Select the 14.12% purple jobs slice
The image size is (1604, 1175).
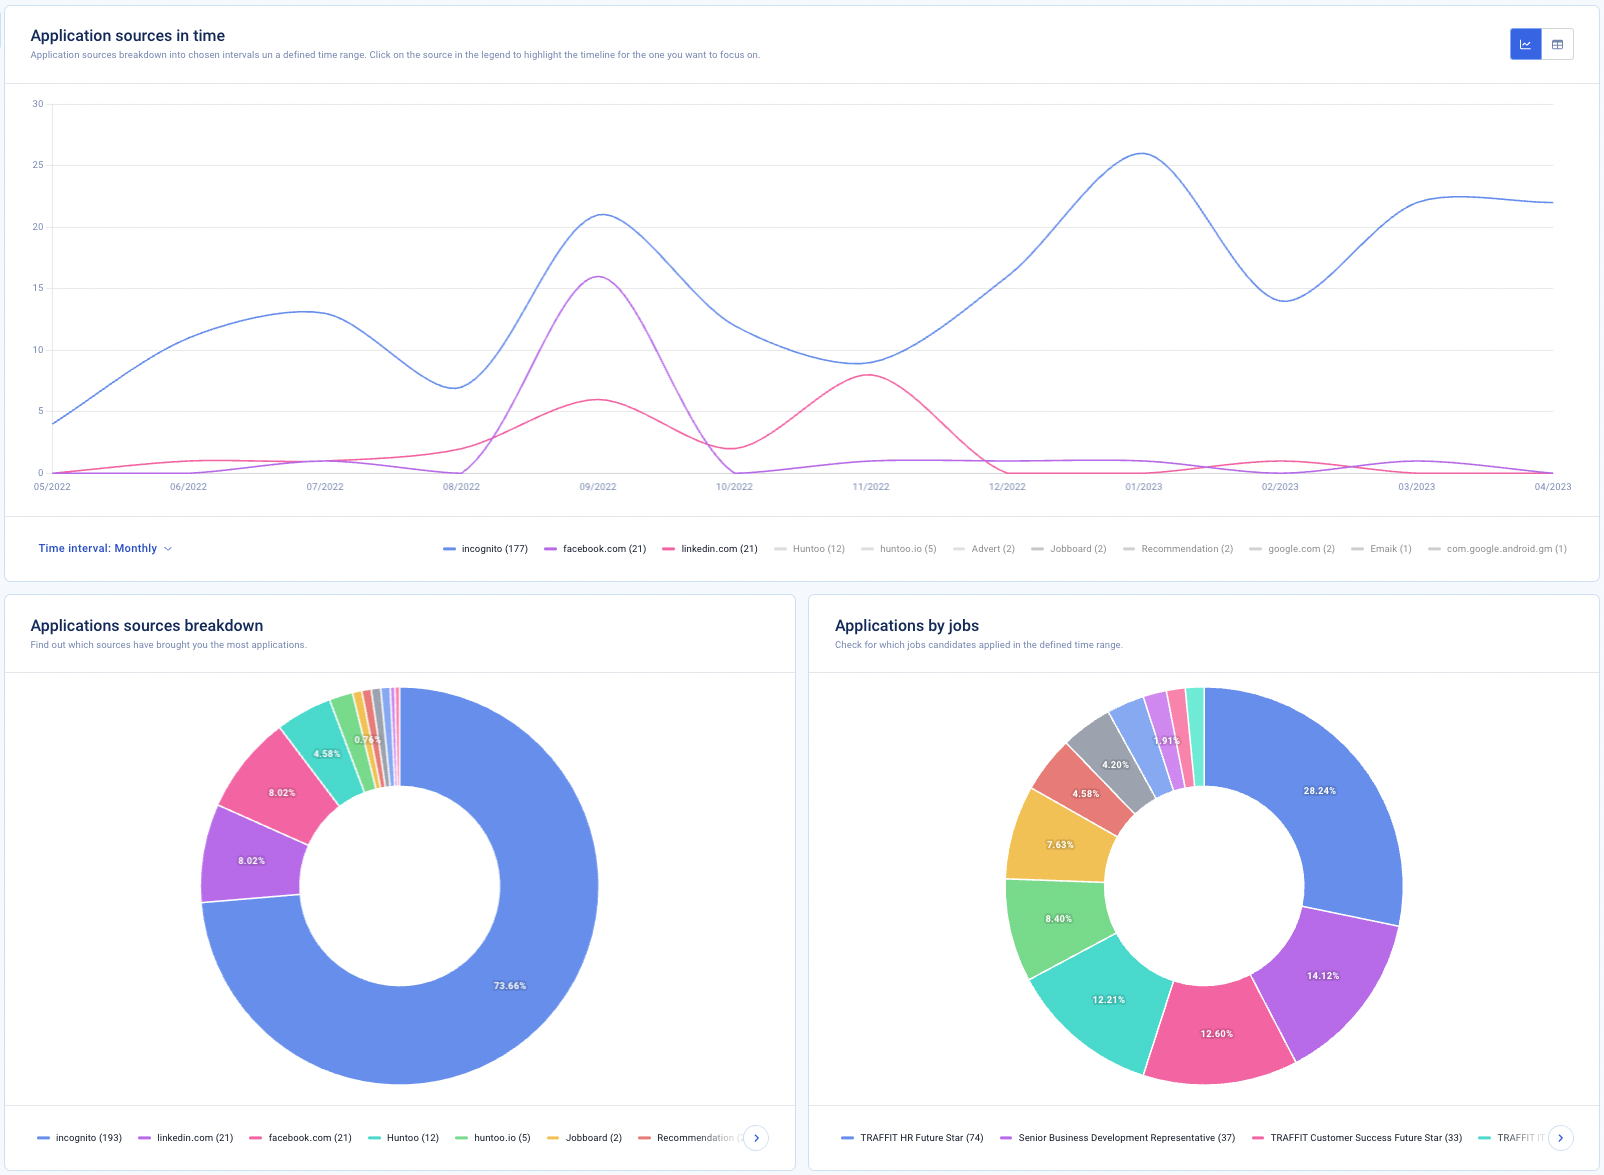pyautogui.click(x=1322, y=975)
